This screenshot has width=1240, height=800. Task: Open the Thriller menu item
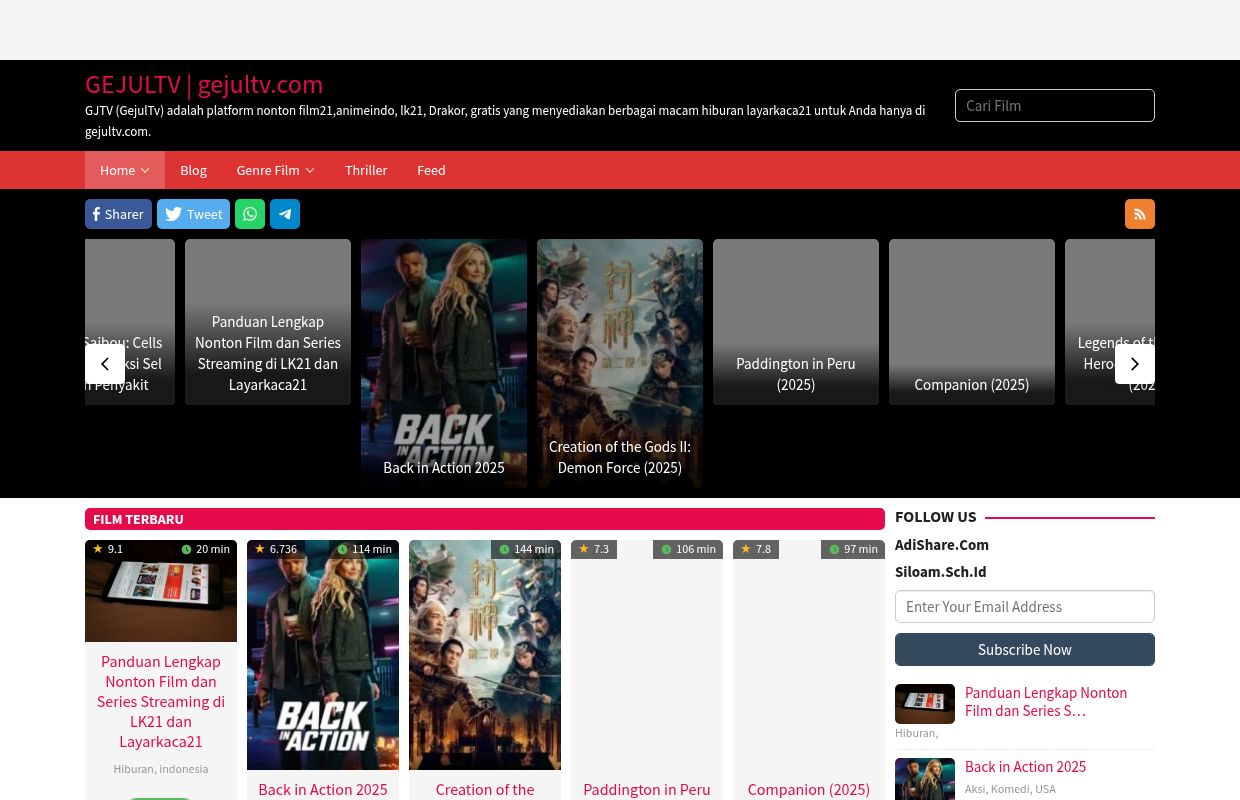(x=366, y=170)
